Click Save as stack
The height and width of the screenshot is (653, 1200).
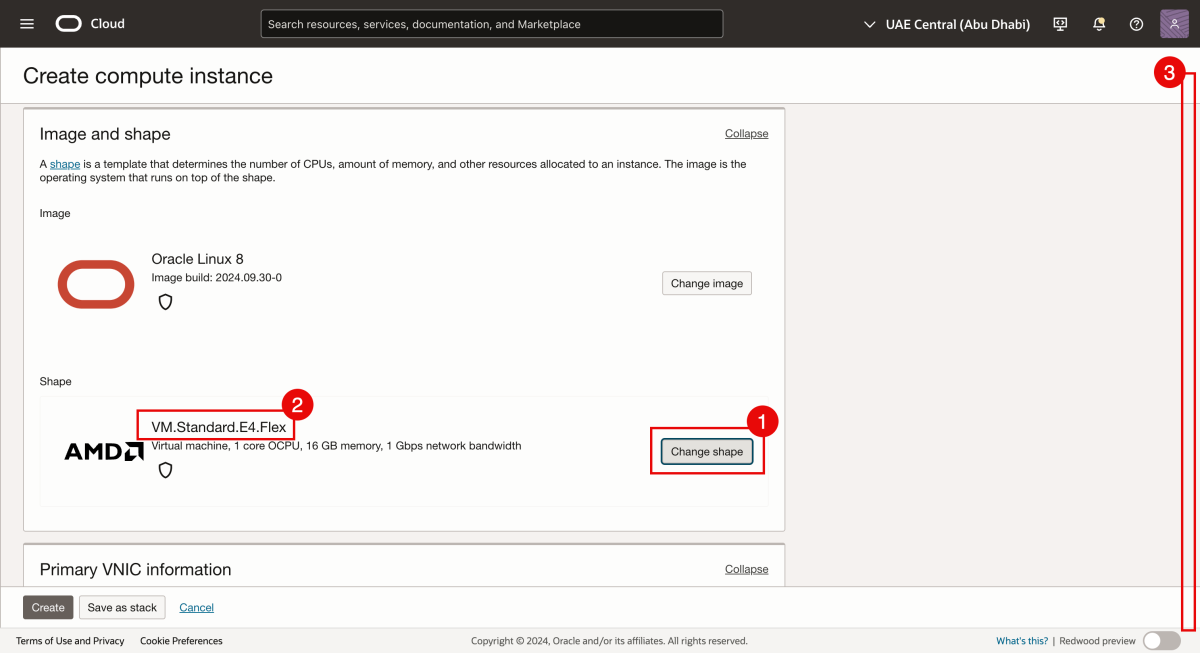pyautogui.click(x=122, y=606)
